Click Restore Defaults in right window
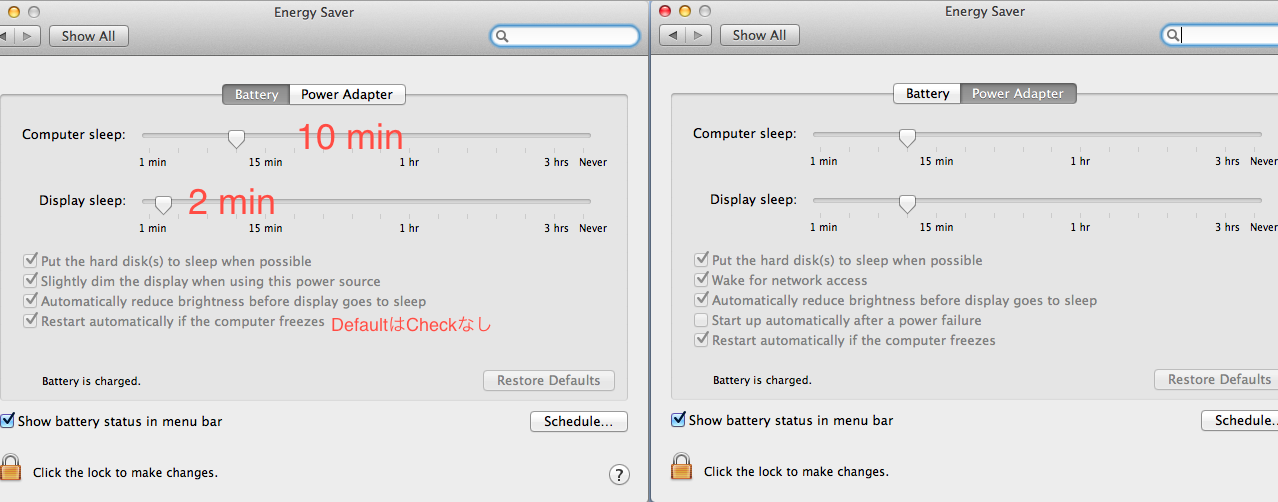Screen dimensions: 1278x502 coord(1218,379)
